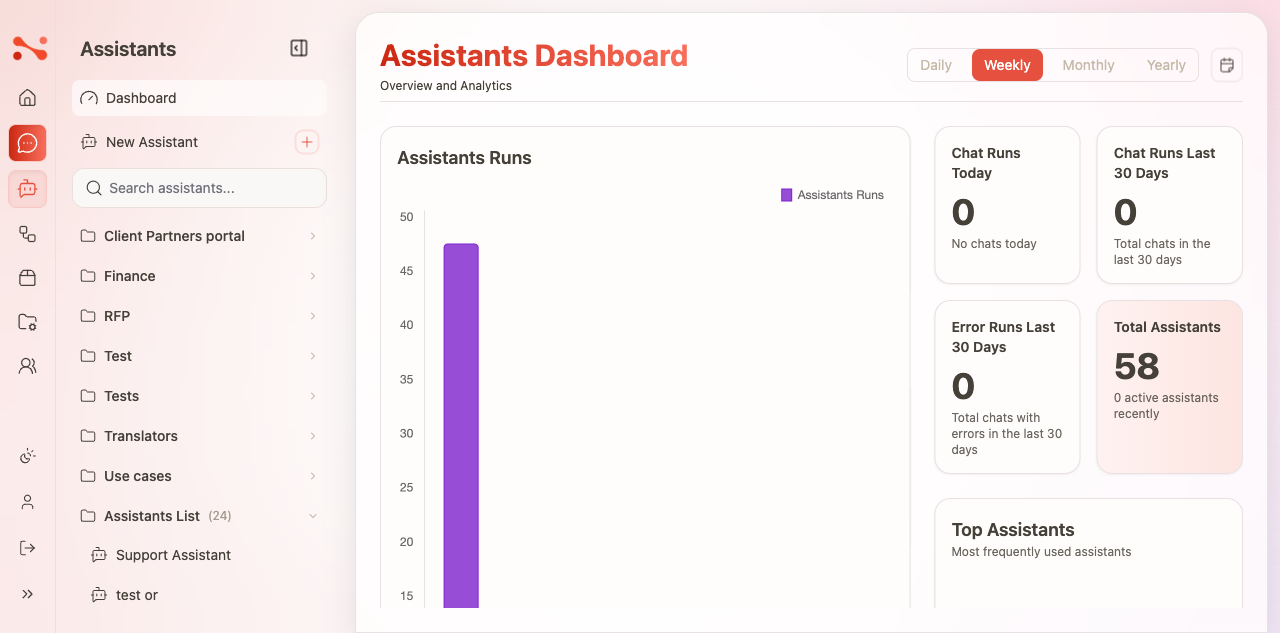
Task: Switch to the Daily tab
Action: pyautogui.click(x=936, y=65)
